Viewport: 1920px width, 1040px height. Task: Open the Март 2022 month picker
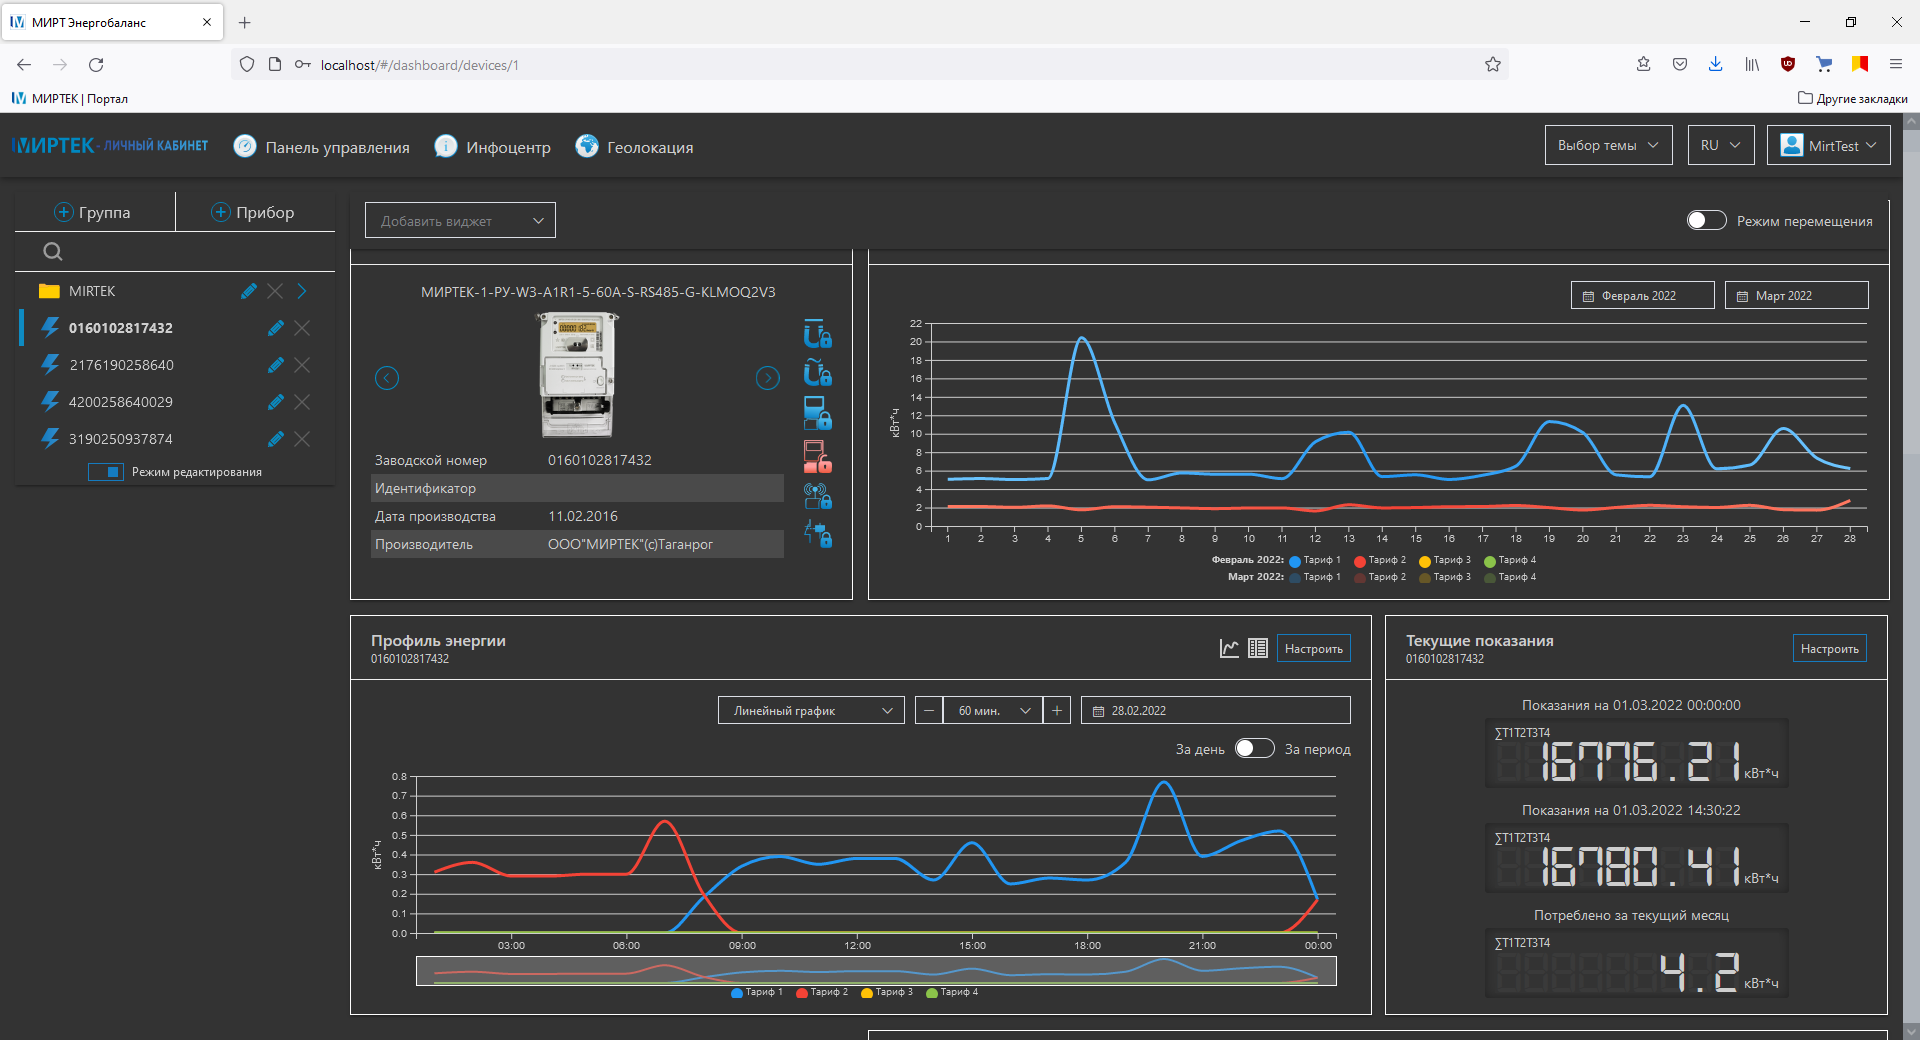click(x=1796, y=295)
